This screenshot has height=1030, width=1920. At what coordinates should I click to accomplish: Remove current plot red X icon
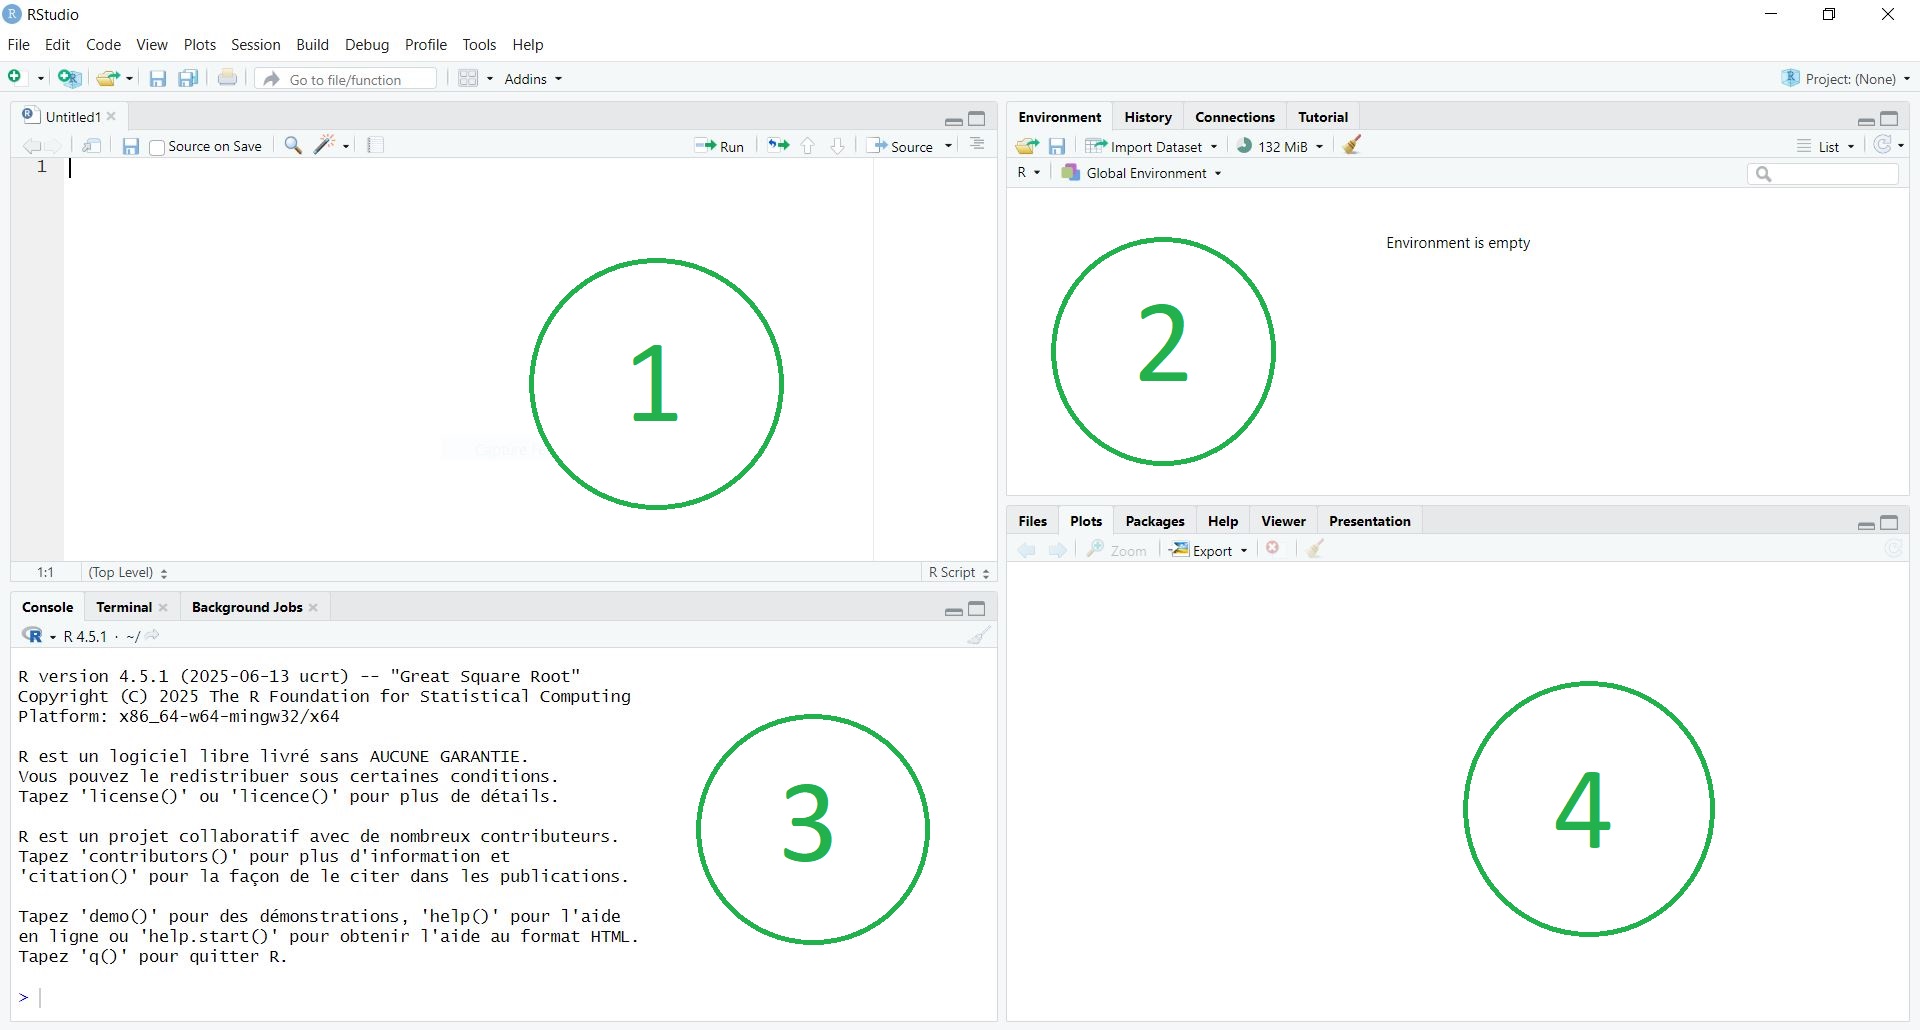click(x=1273, y=548)
